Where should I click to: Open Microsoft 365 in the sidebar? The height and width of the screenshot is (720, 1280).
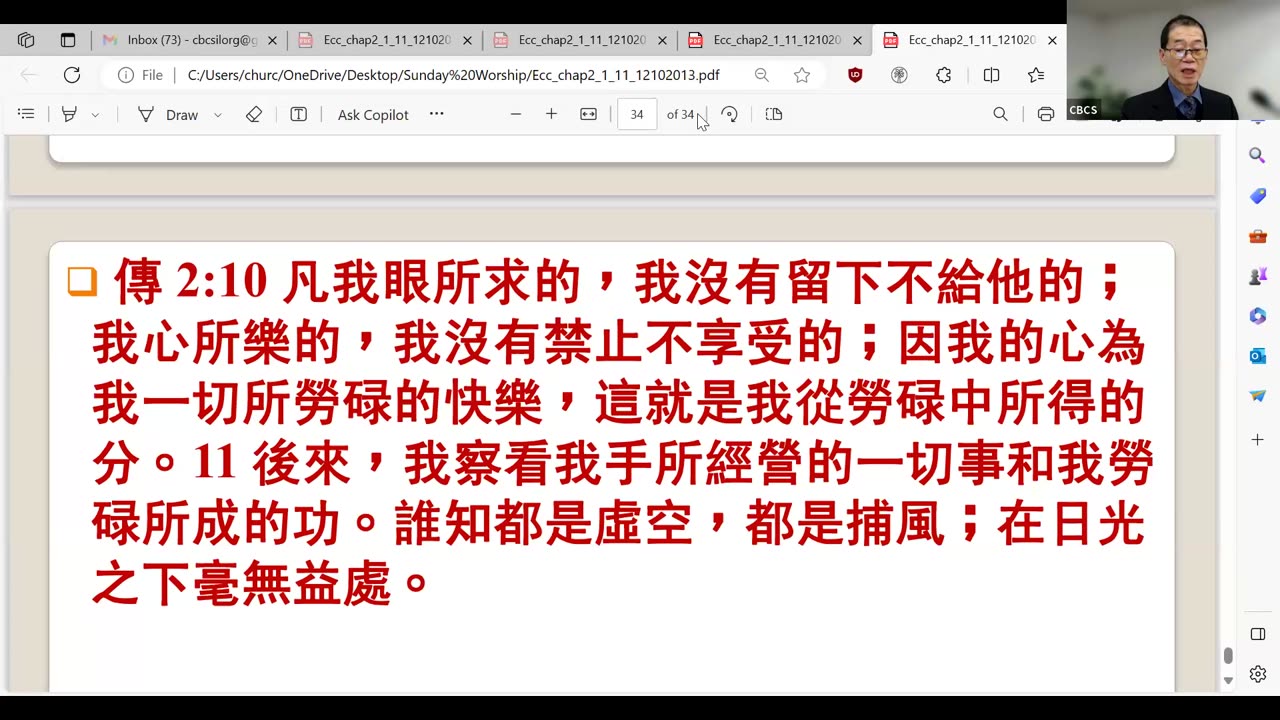[x=1258, y=316]
